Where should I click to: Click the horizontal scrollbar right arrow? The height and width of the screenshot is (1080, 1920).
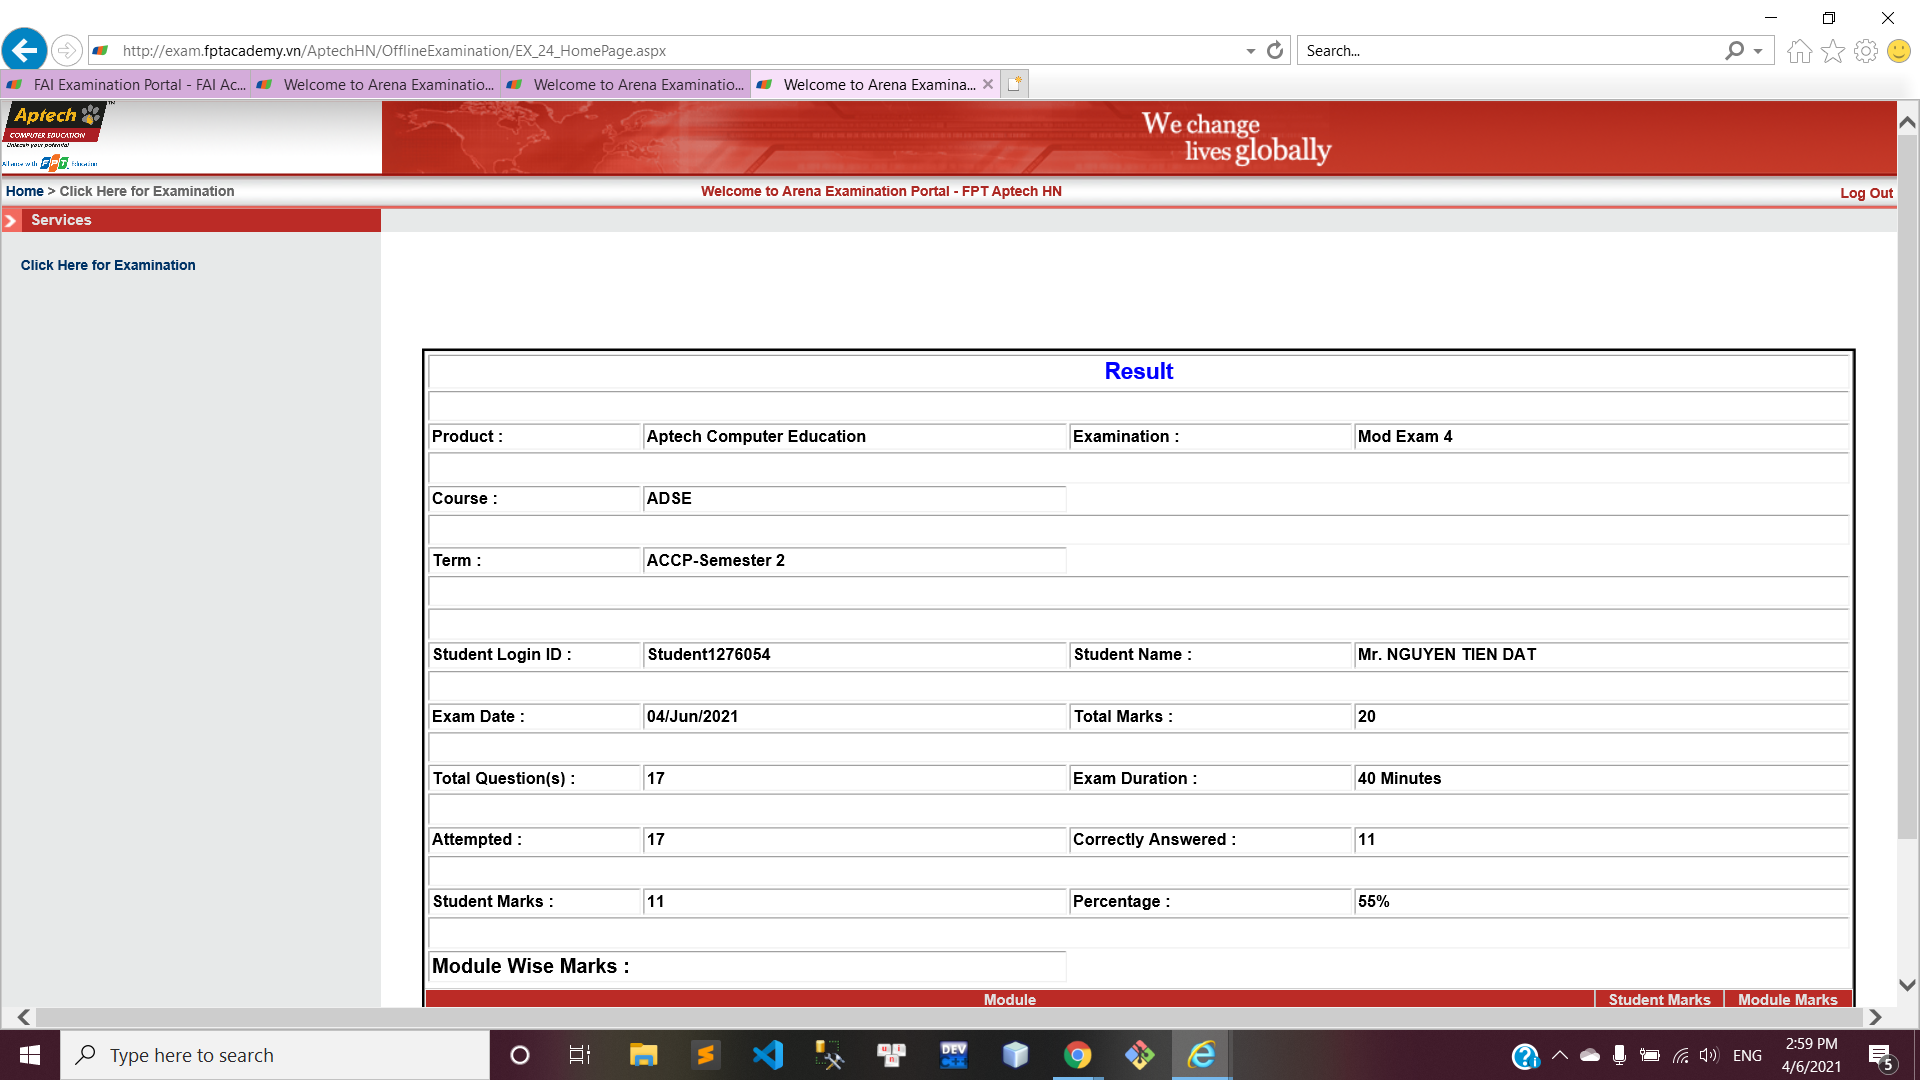(1875, 1017)
